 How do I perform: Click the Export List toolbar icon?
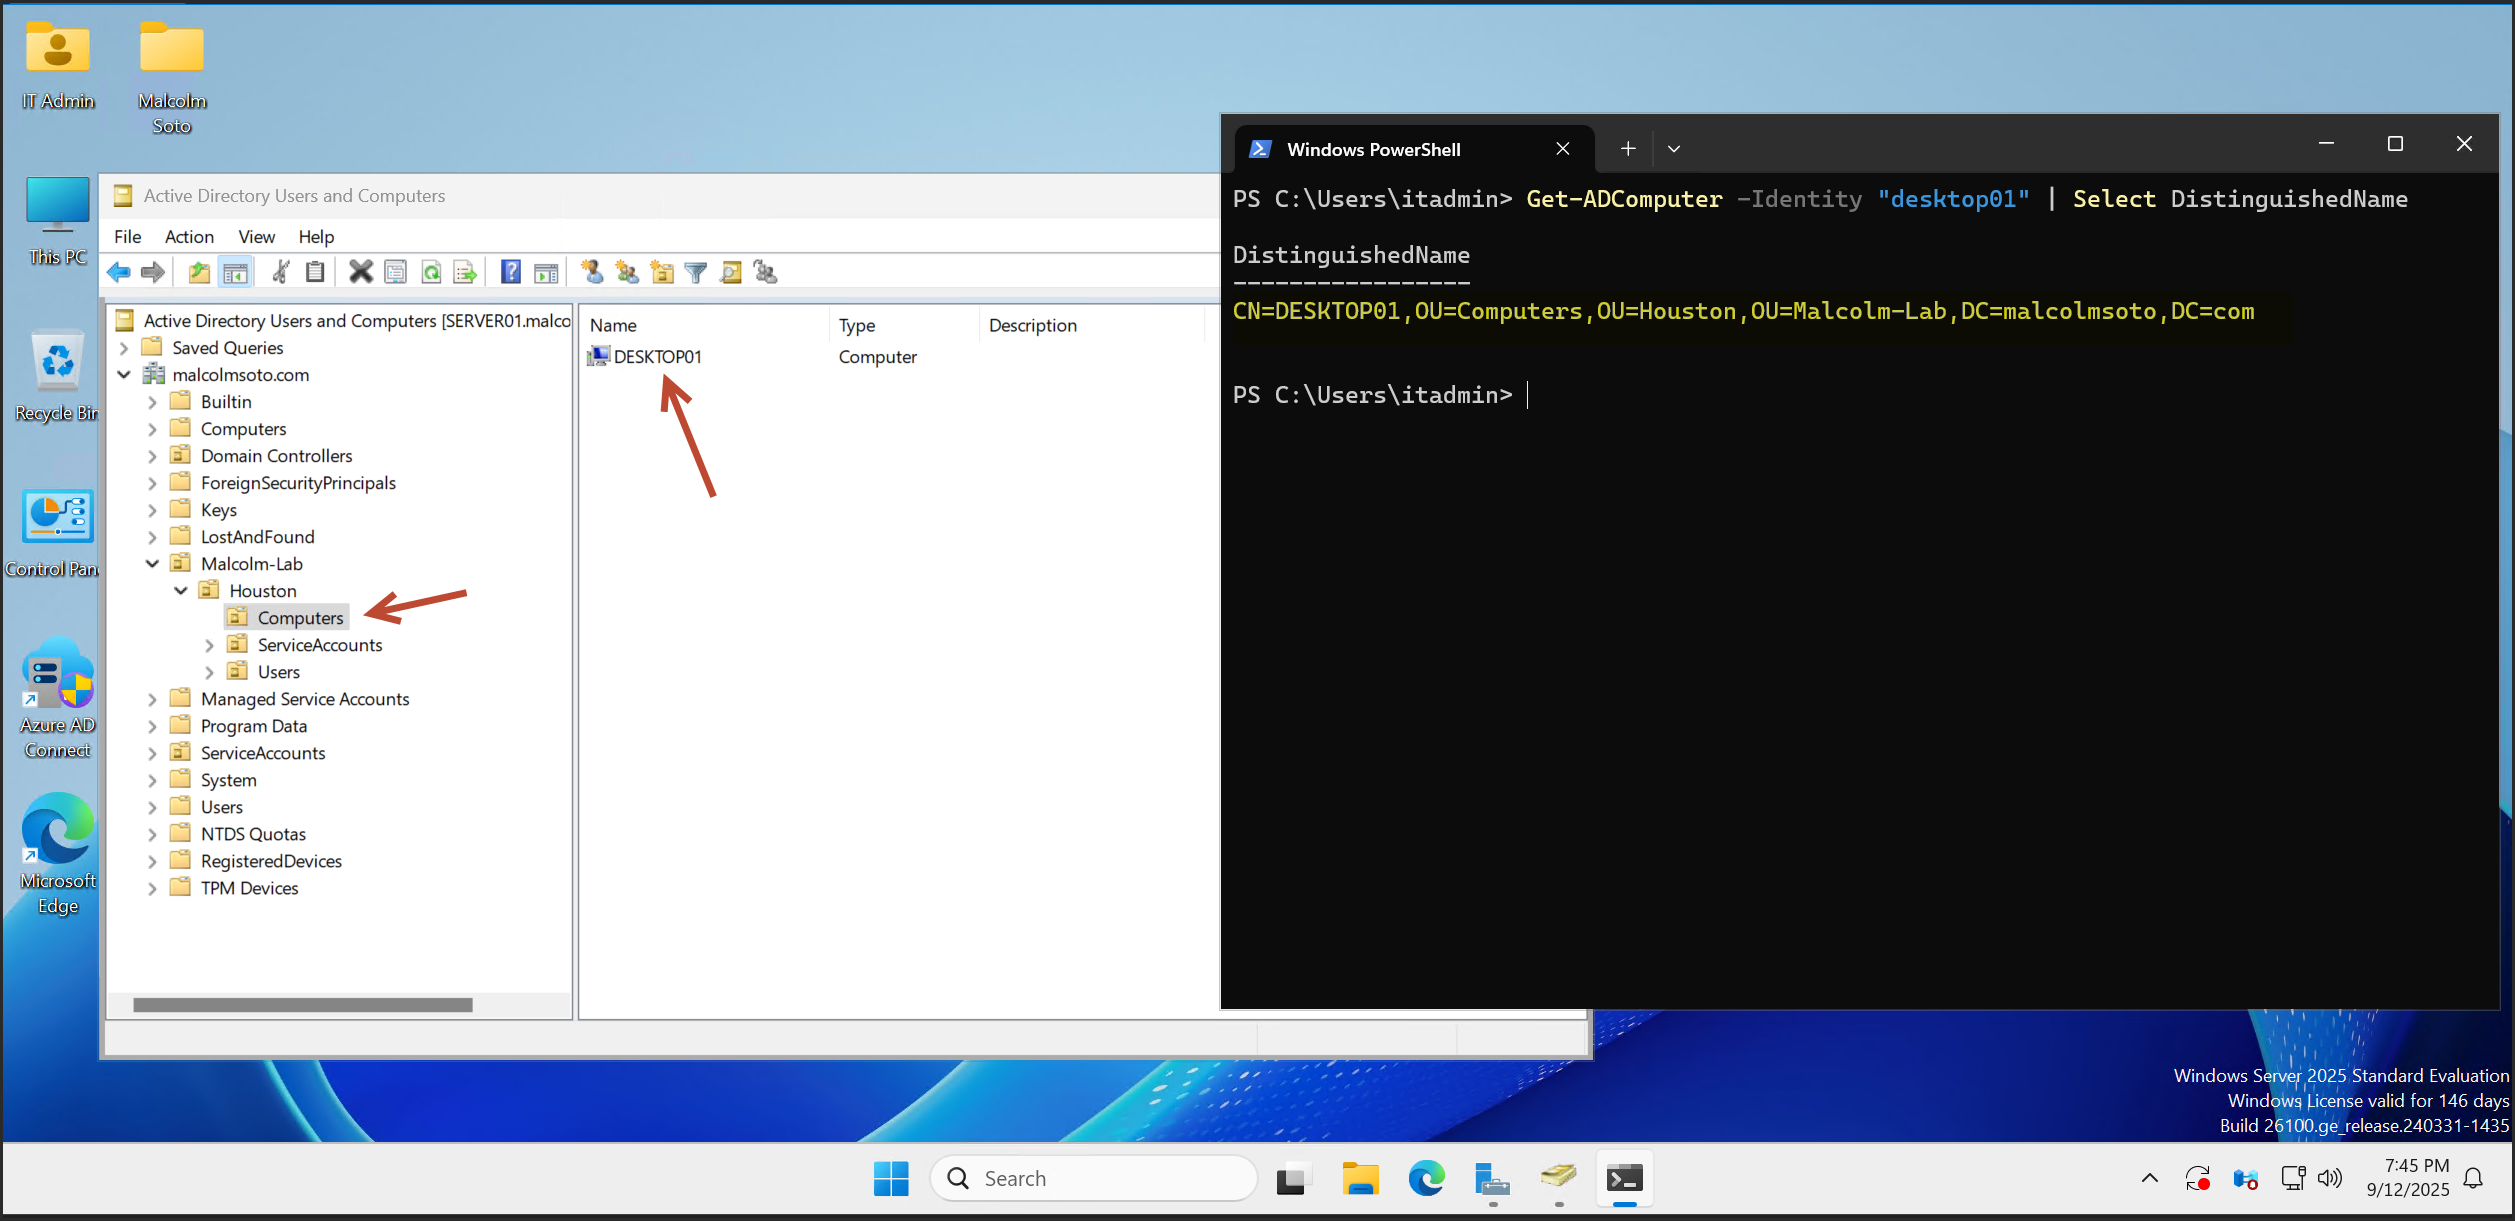coord(465,272)
